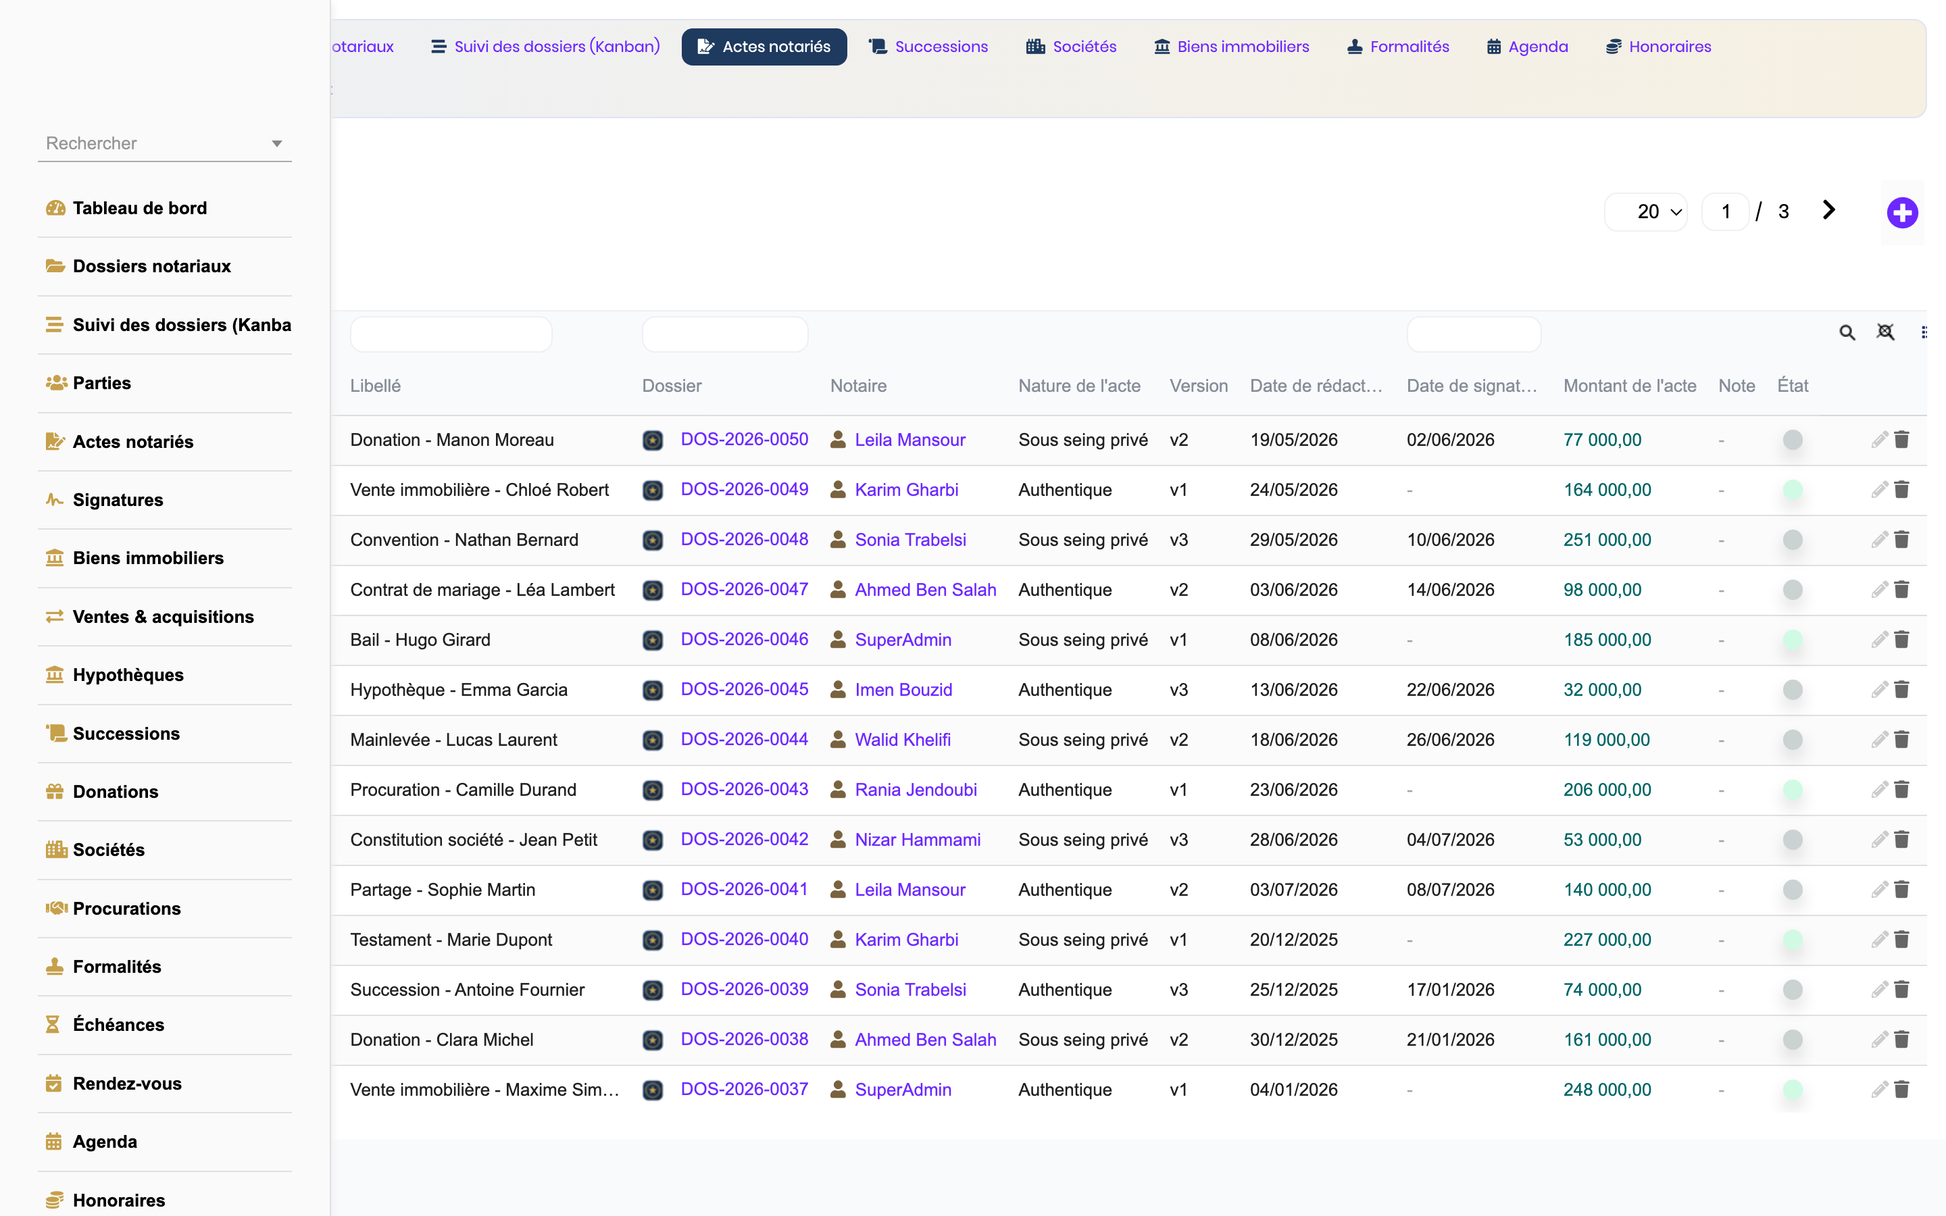Delete the Convention - Nathan Bernard row
The width and height of the screenshot is (1946, 1216).
[1902, 540]
